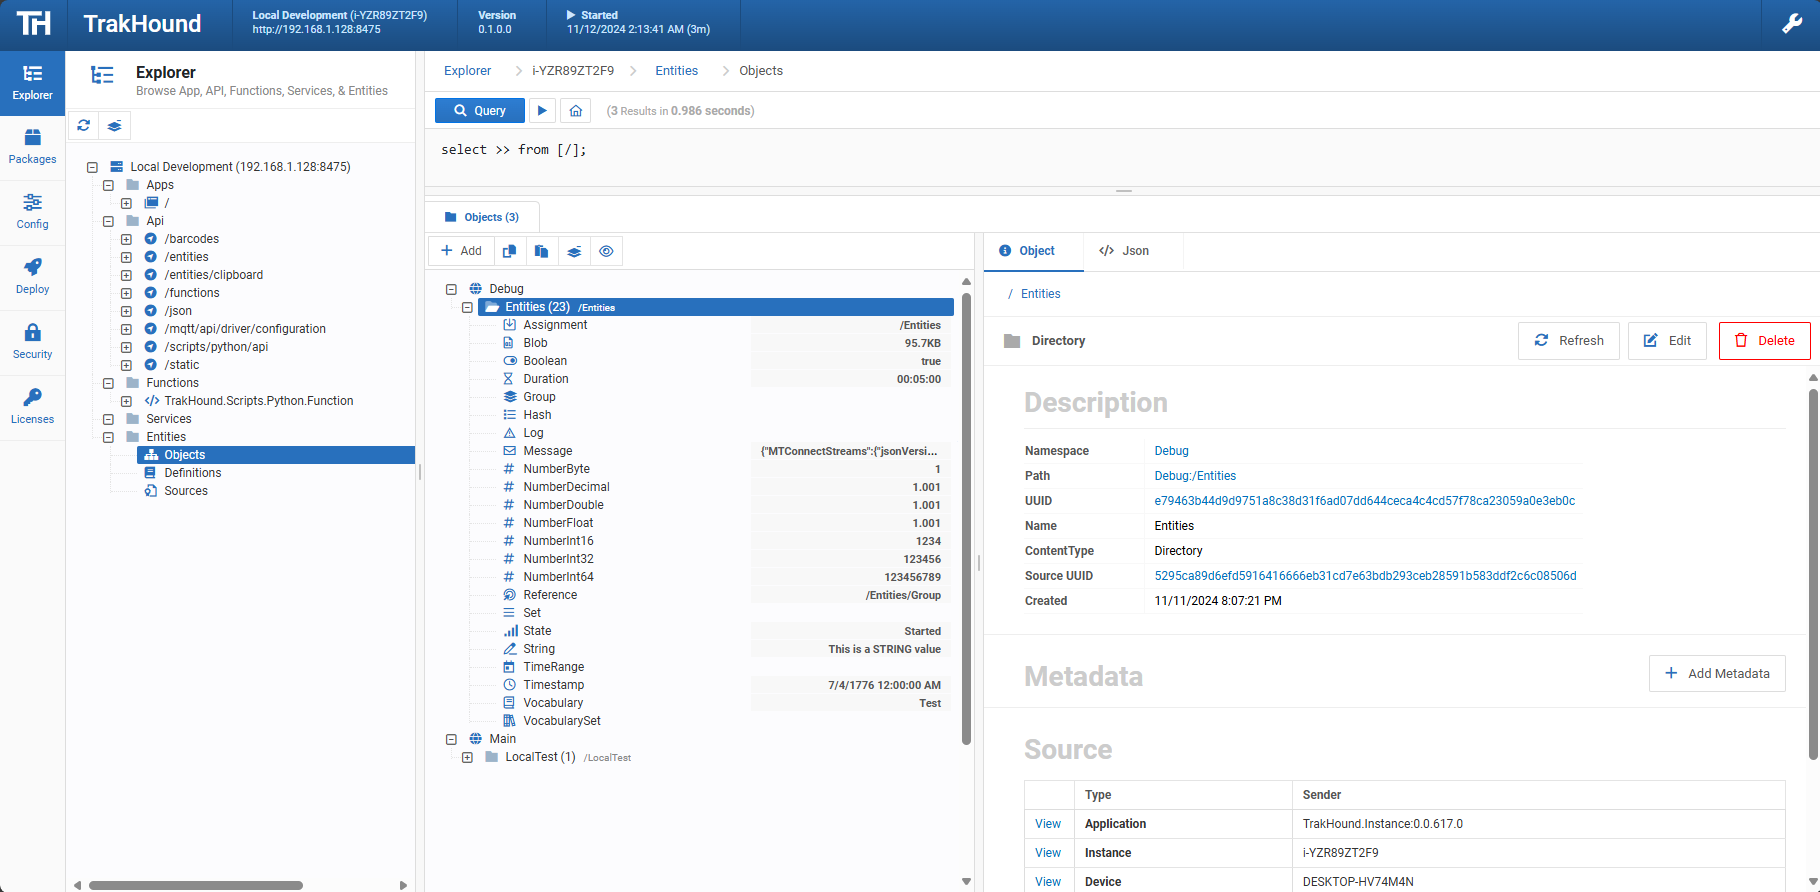This screenshot has height=892, width=1820.
Task: Click the Delete button
Action: 1765,341
